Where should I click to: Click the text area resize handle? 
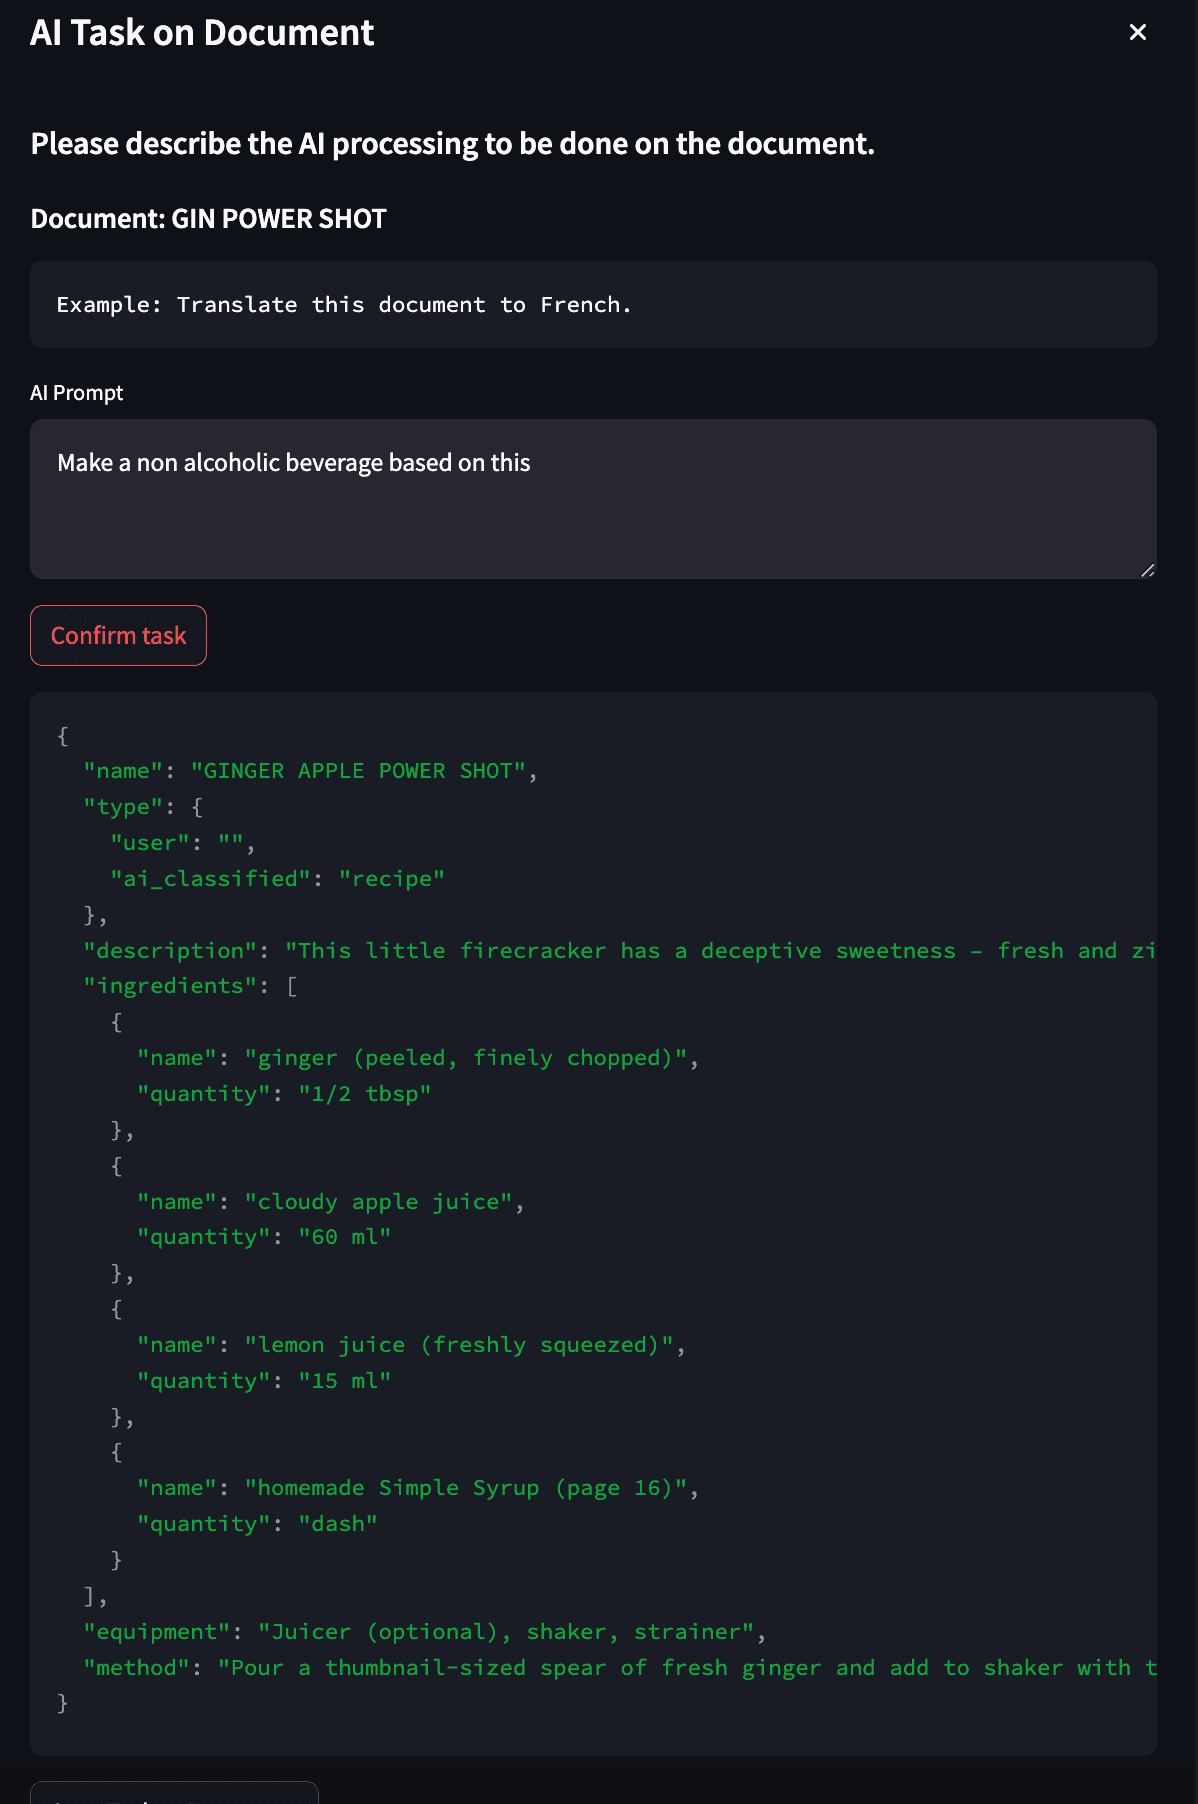pyautogui.click(x=1147, y=570)
